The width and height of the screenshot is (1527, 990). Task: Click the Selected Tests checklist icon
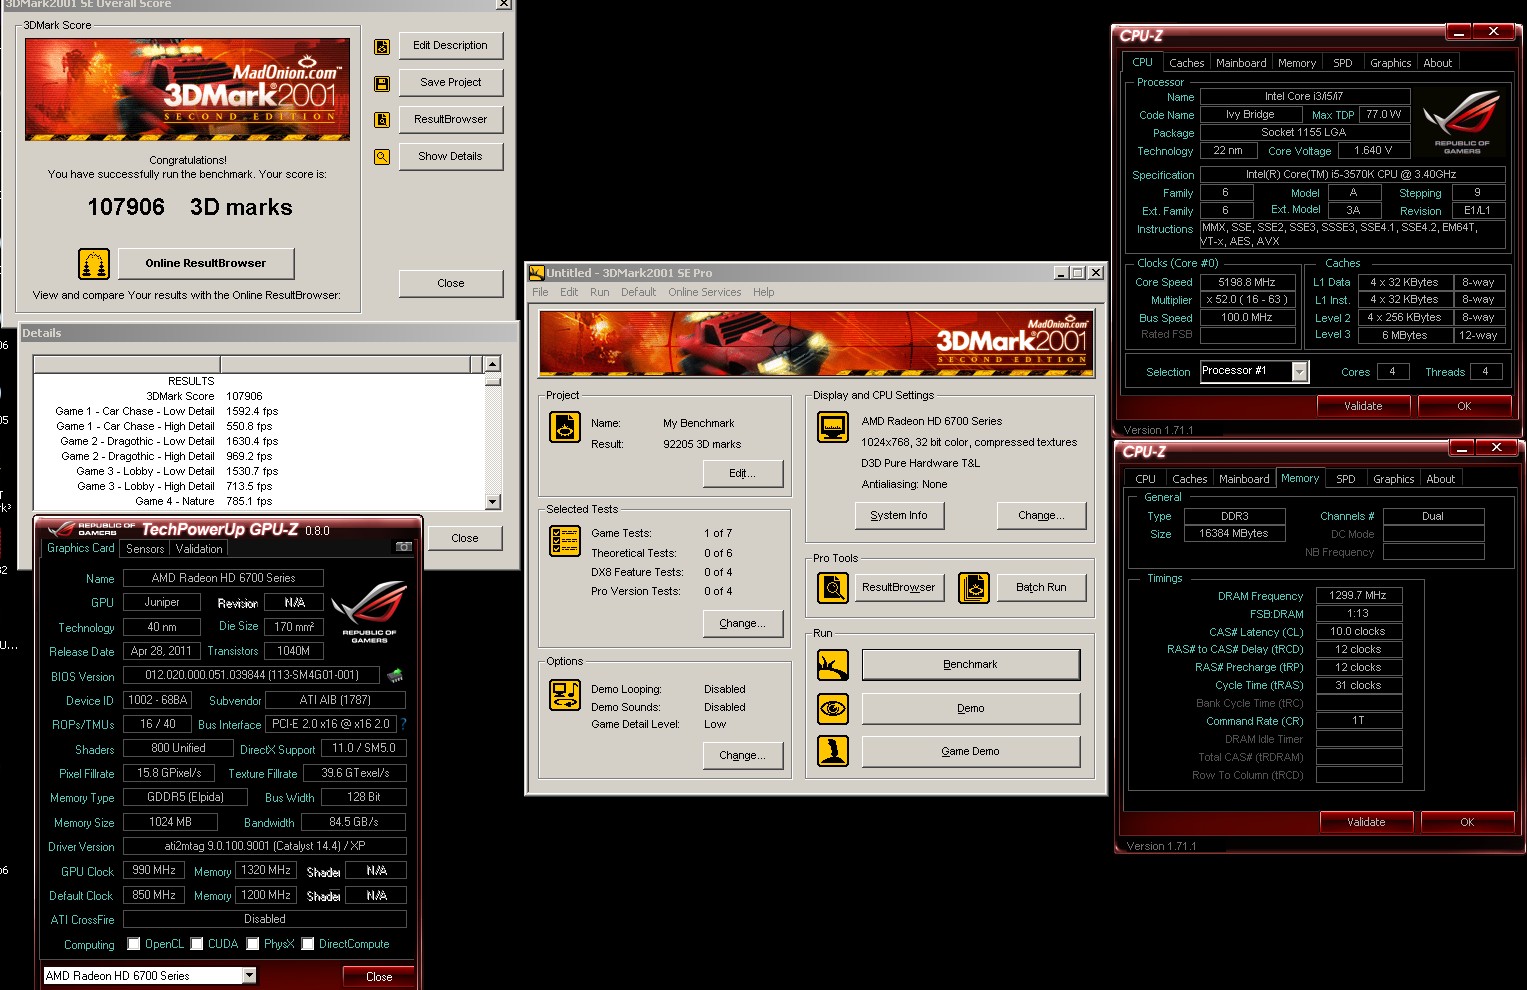tap(565, 540)
